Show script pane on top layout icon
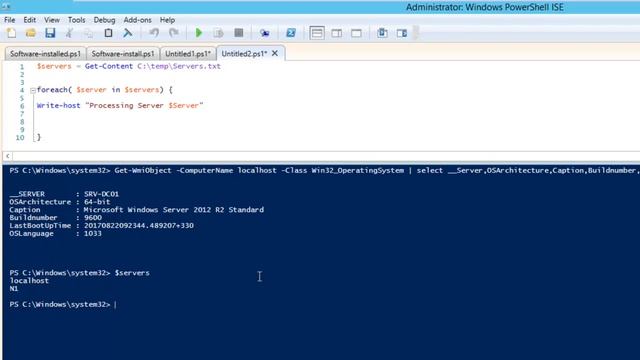This screenshot has width=640, height=360. 317,33
